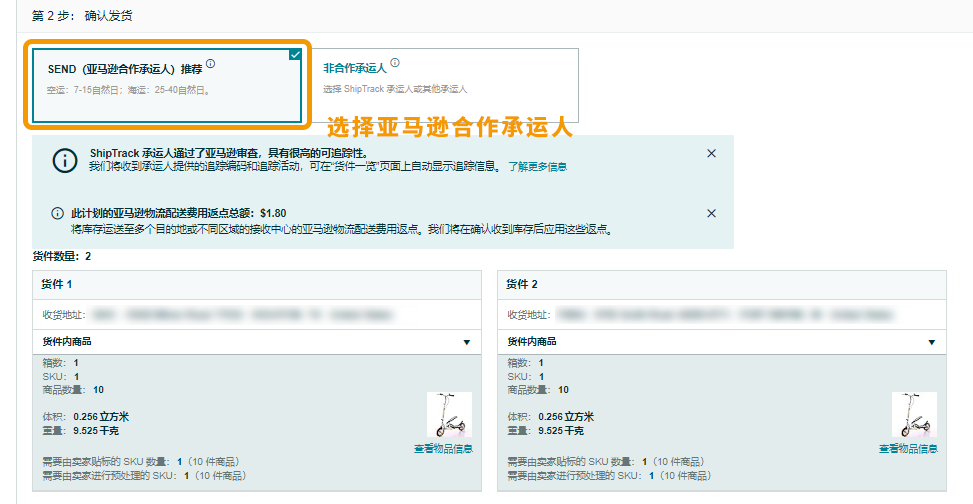Dismiss the ShipTrack 承运人 notice banner

[711, 153]
